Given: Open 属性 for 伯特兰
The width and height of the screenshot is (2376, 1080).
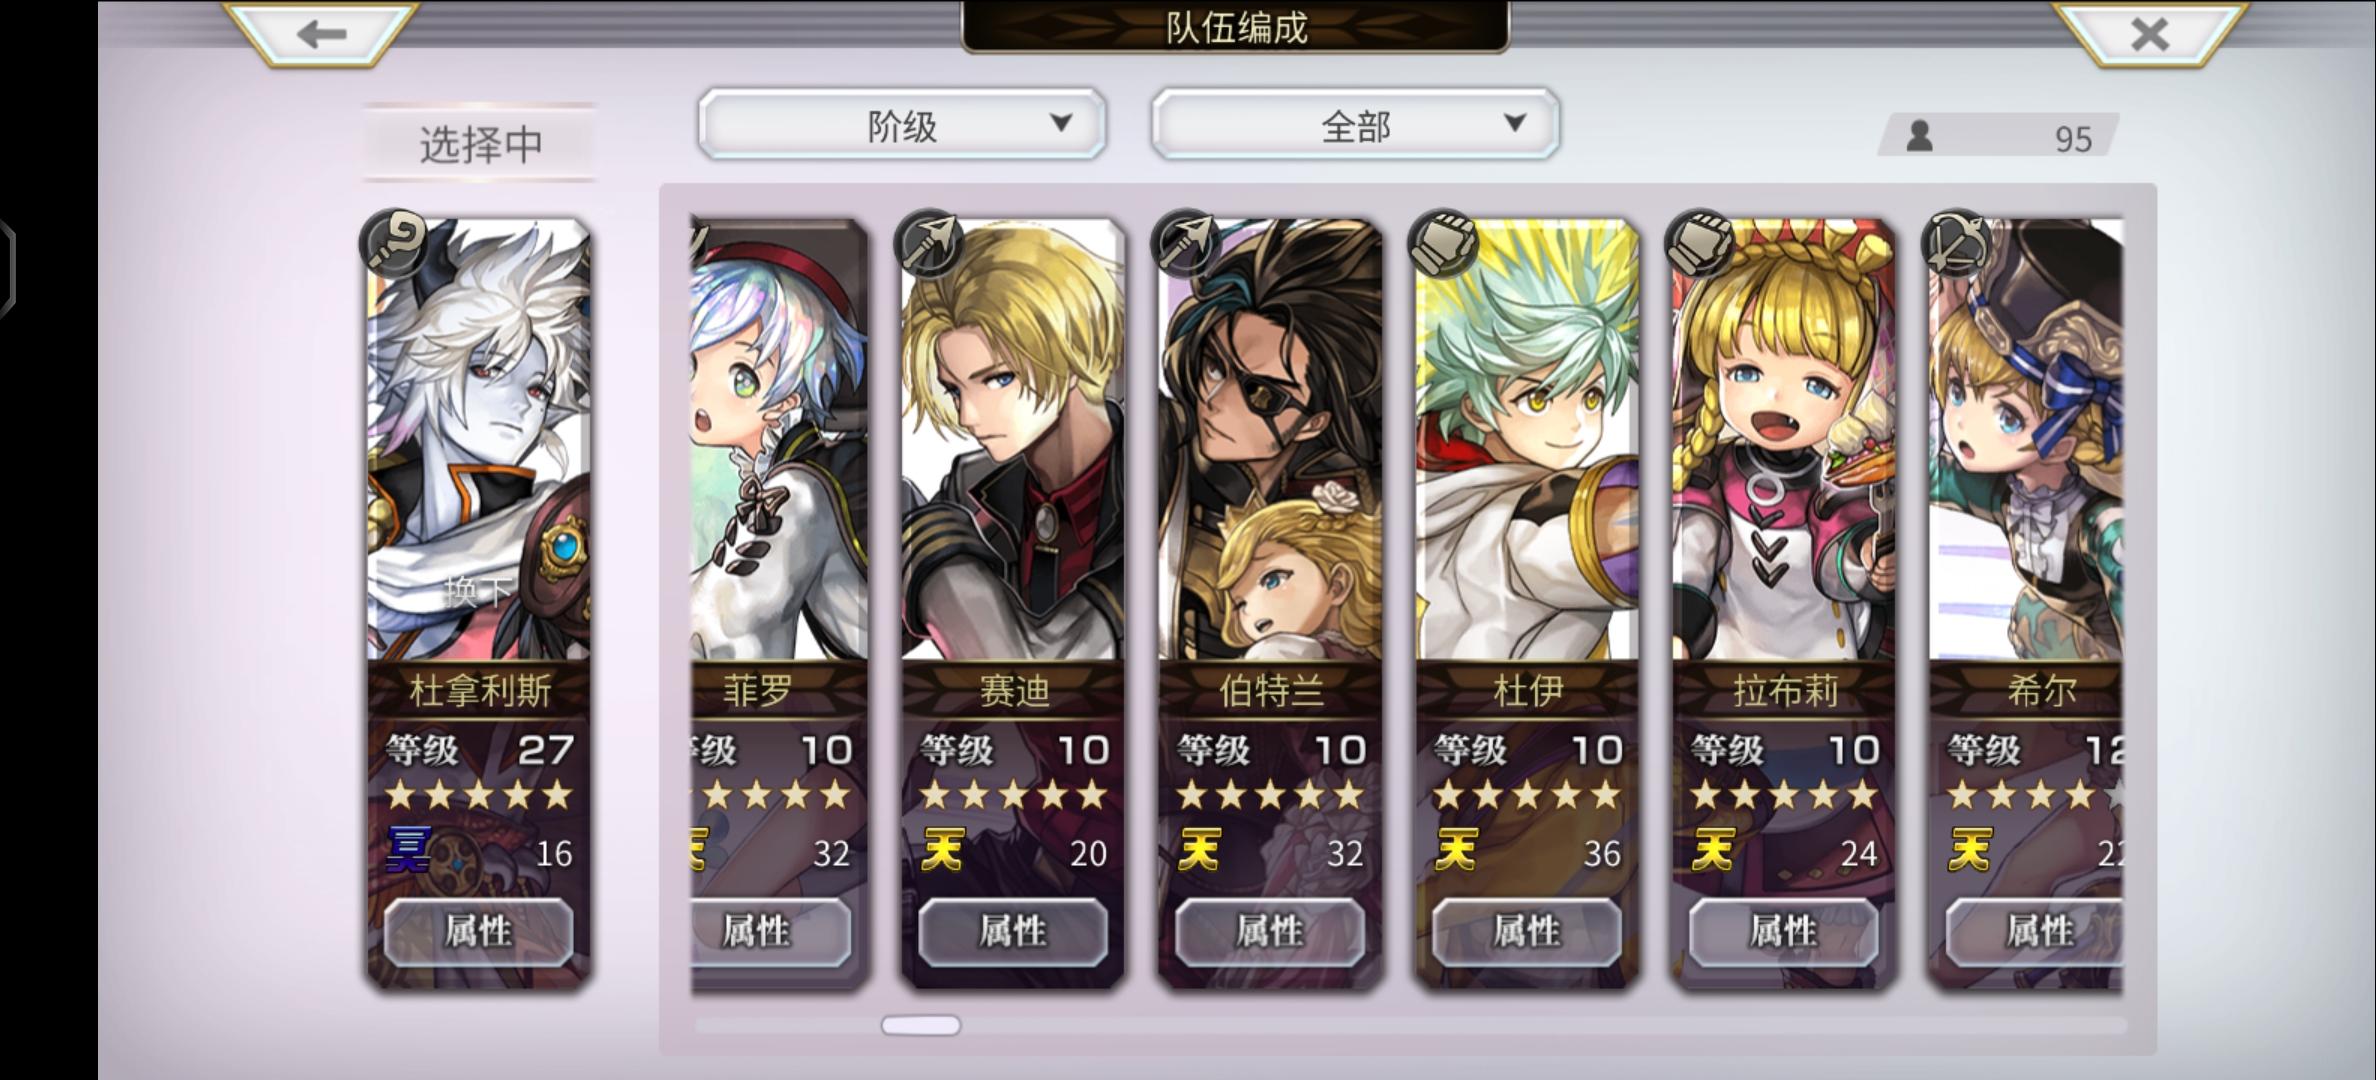Looking at the screenshot, I should point(1270,932).
